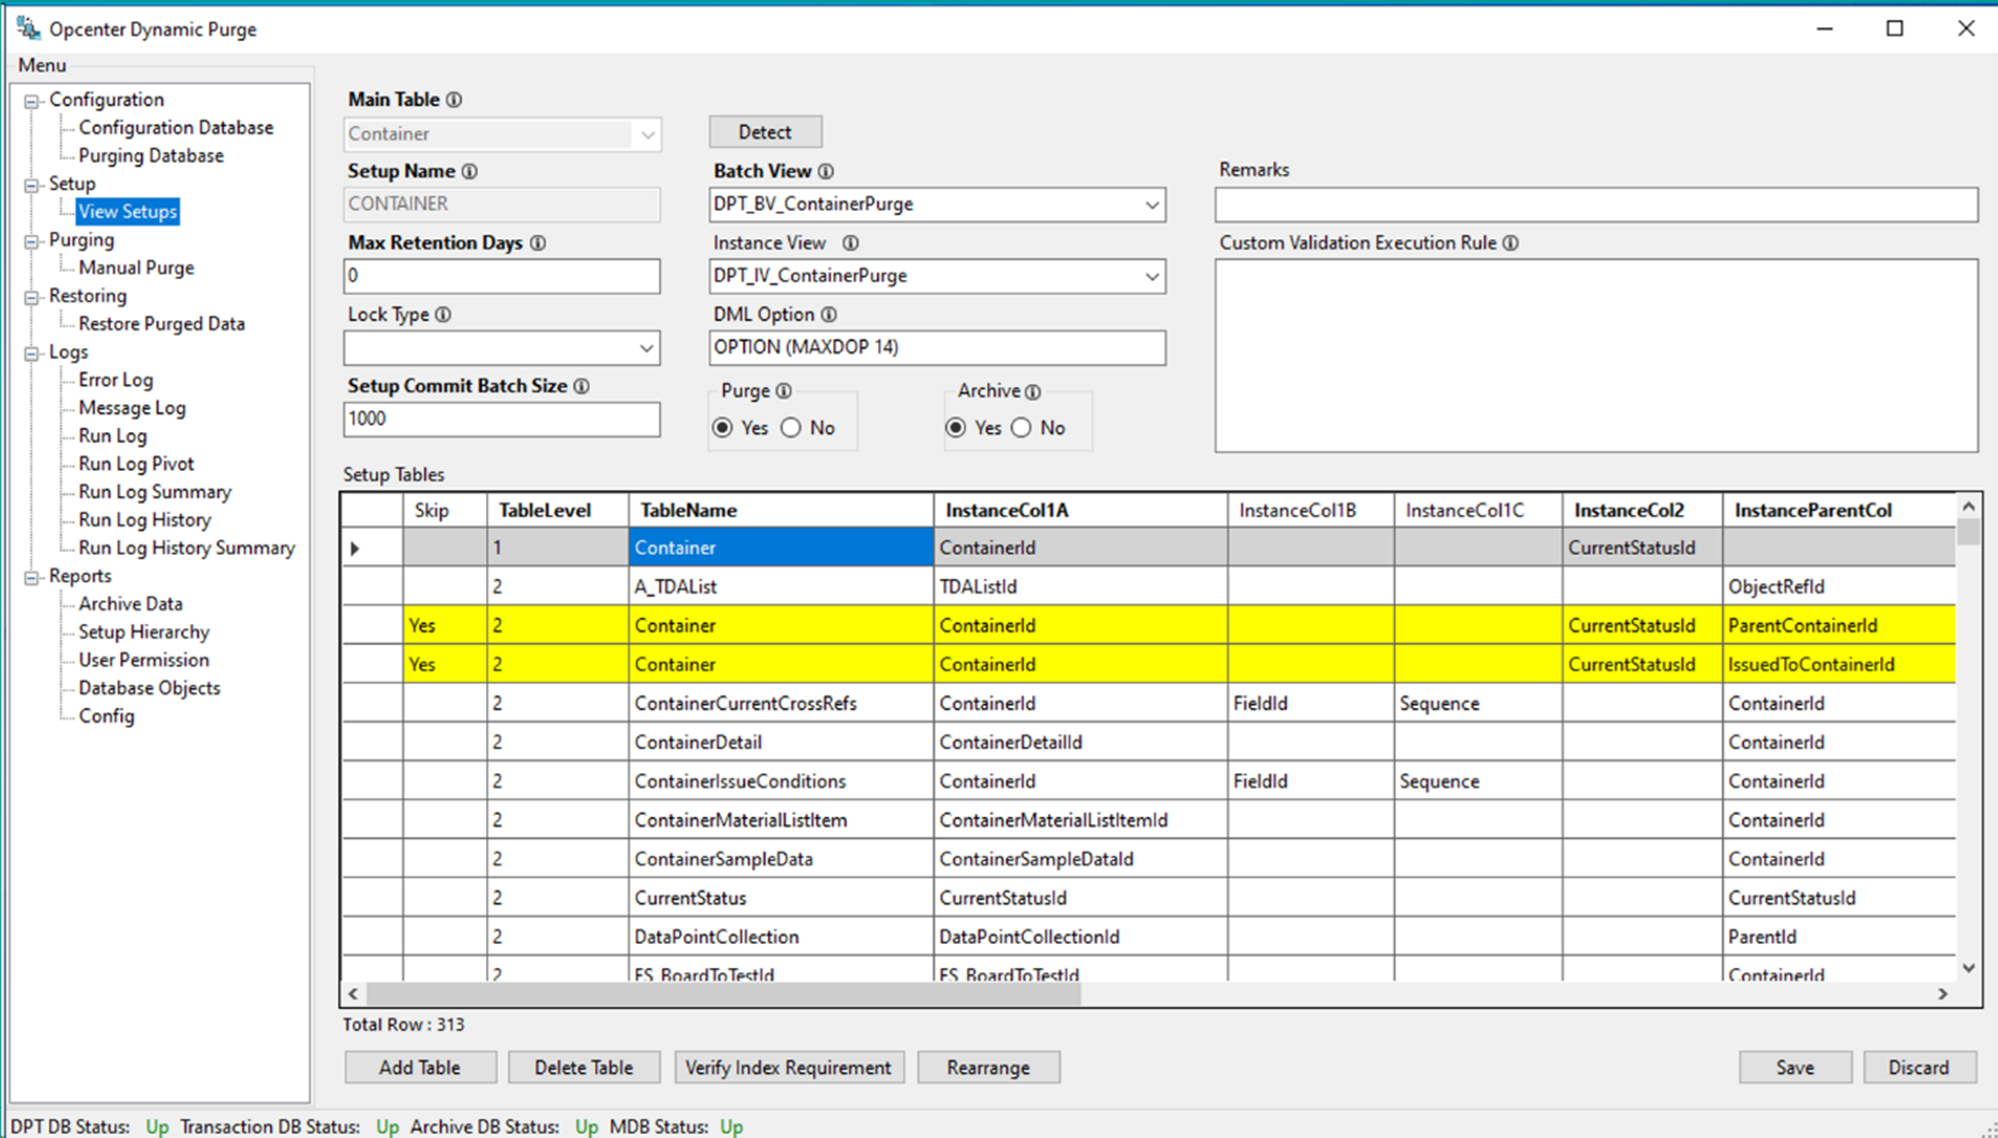This screenshot has width=1998, height=1138.
Task: Click info icon next to Main Table
Action: (454, 100)
